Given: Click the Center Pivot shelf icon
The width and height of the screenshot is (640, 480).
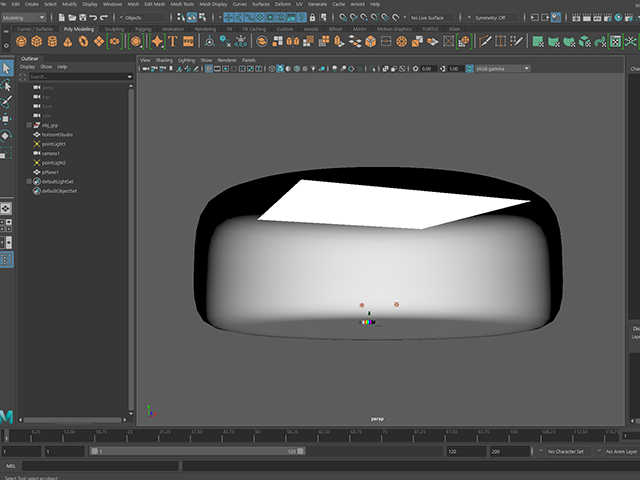Looking at the screenshot, I should (x=209, y=41).
